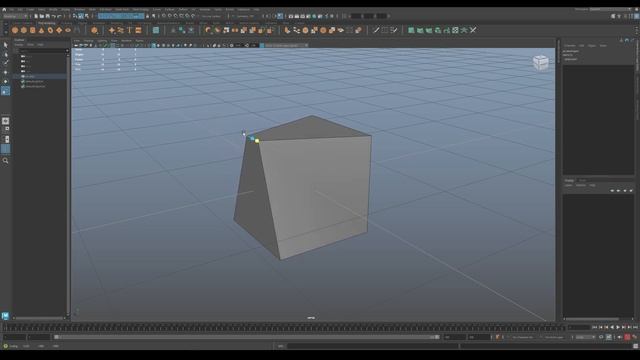Image resolution: width=640 pixels, height=360 pixels.
Task: Switch to four-view layout
Action: tap(5, 130)
